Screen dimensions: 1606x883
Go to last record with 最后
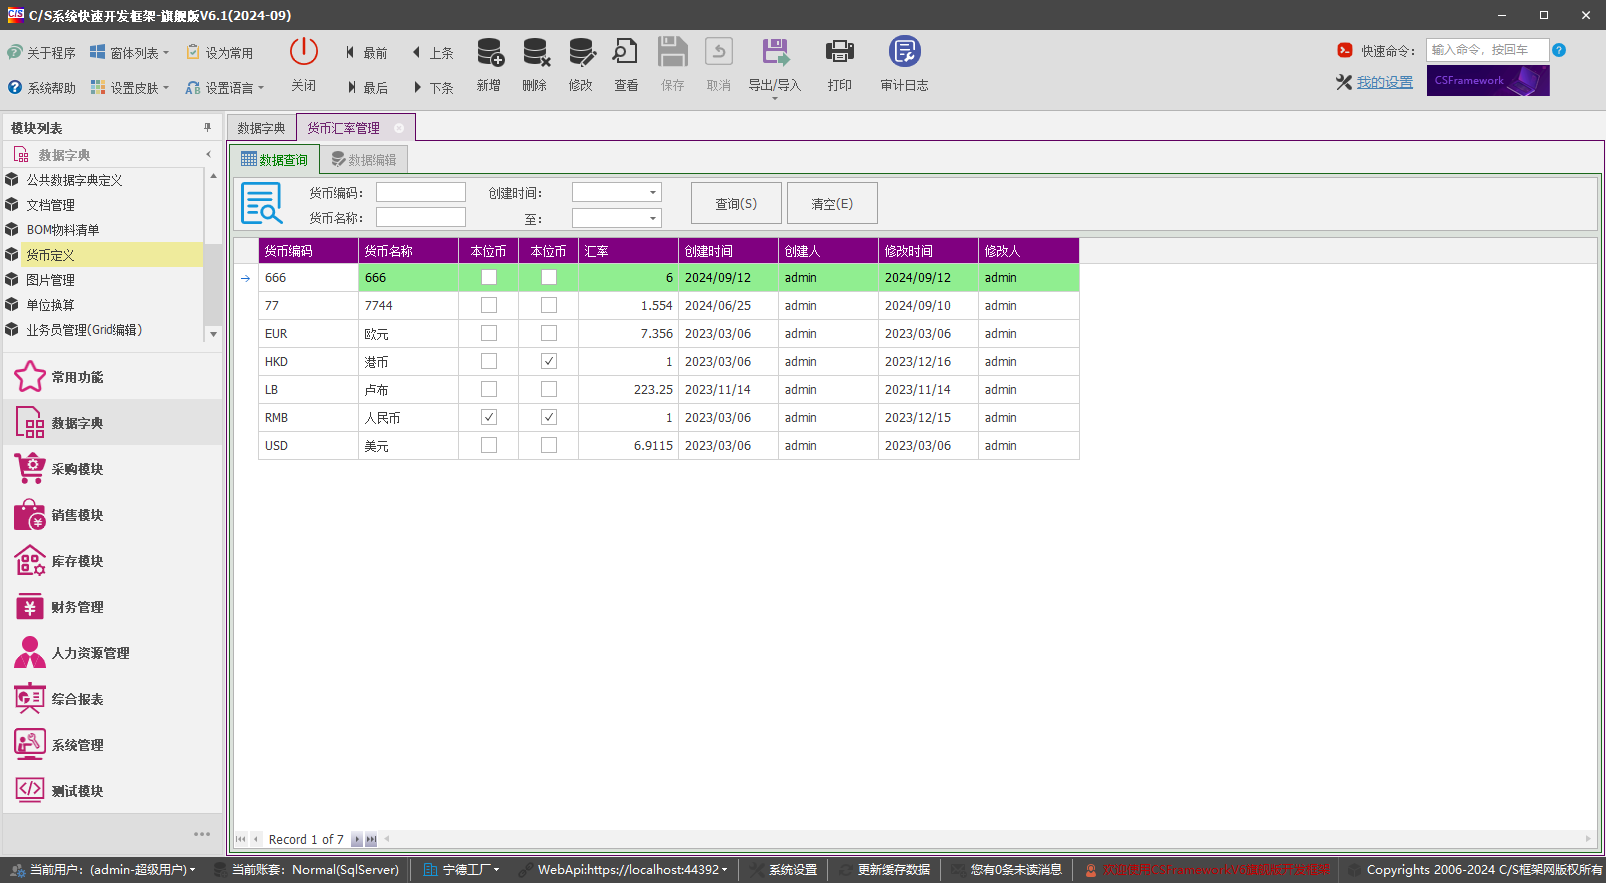point(367,88)
